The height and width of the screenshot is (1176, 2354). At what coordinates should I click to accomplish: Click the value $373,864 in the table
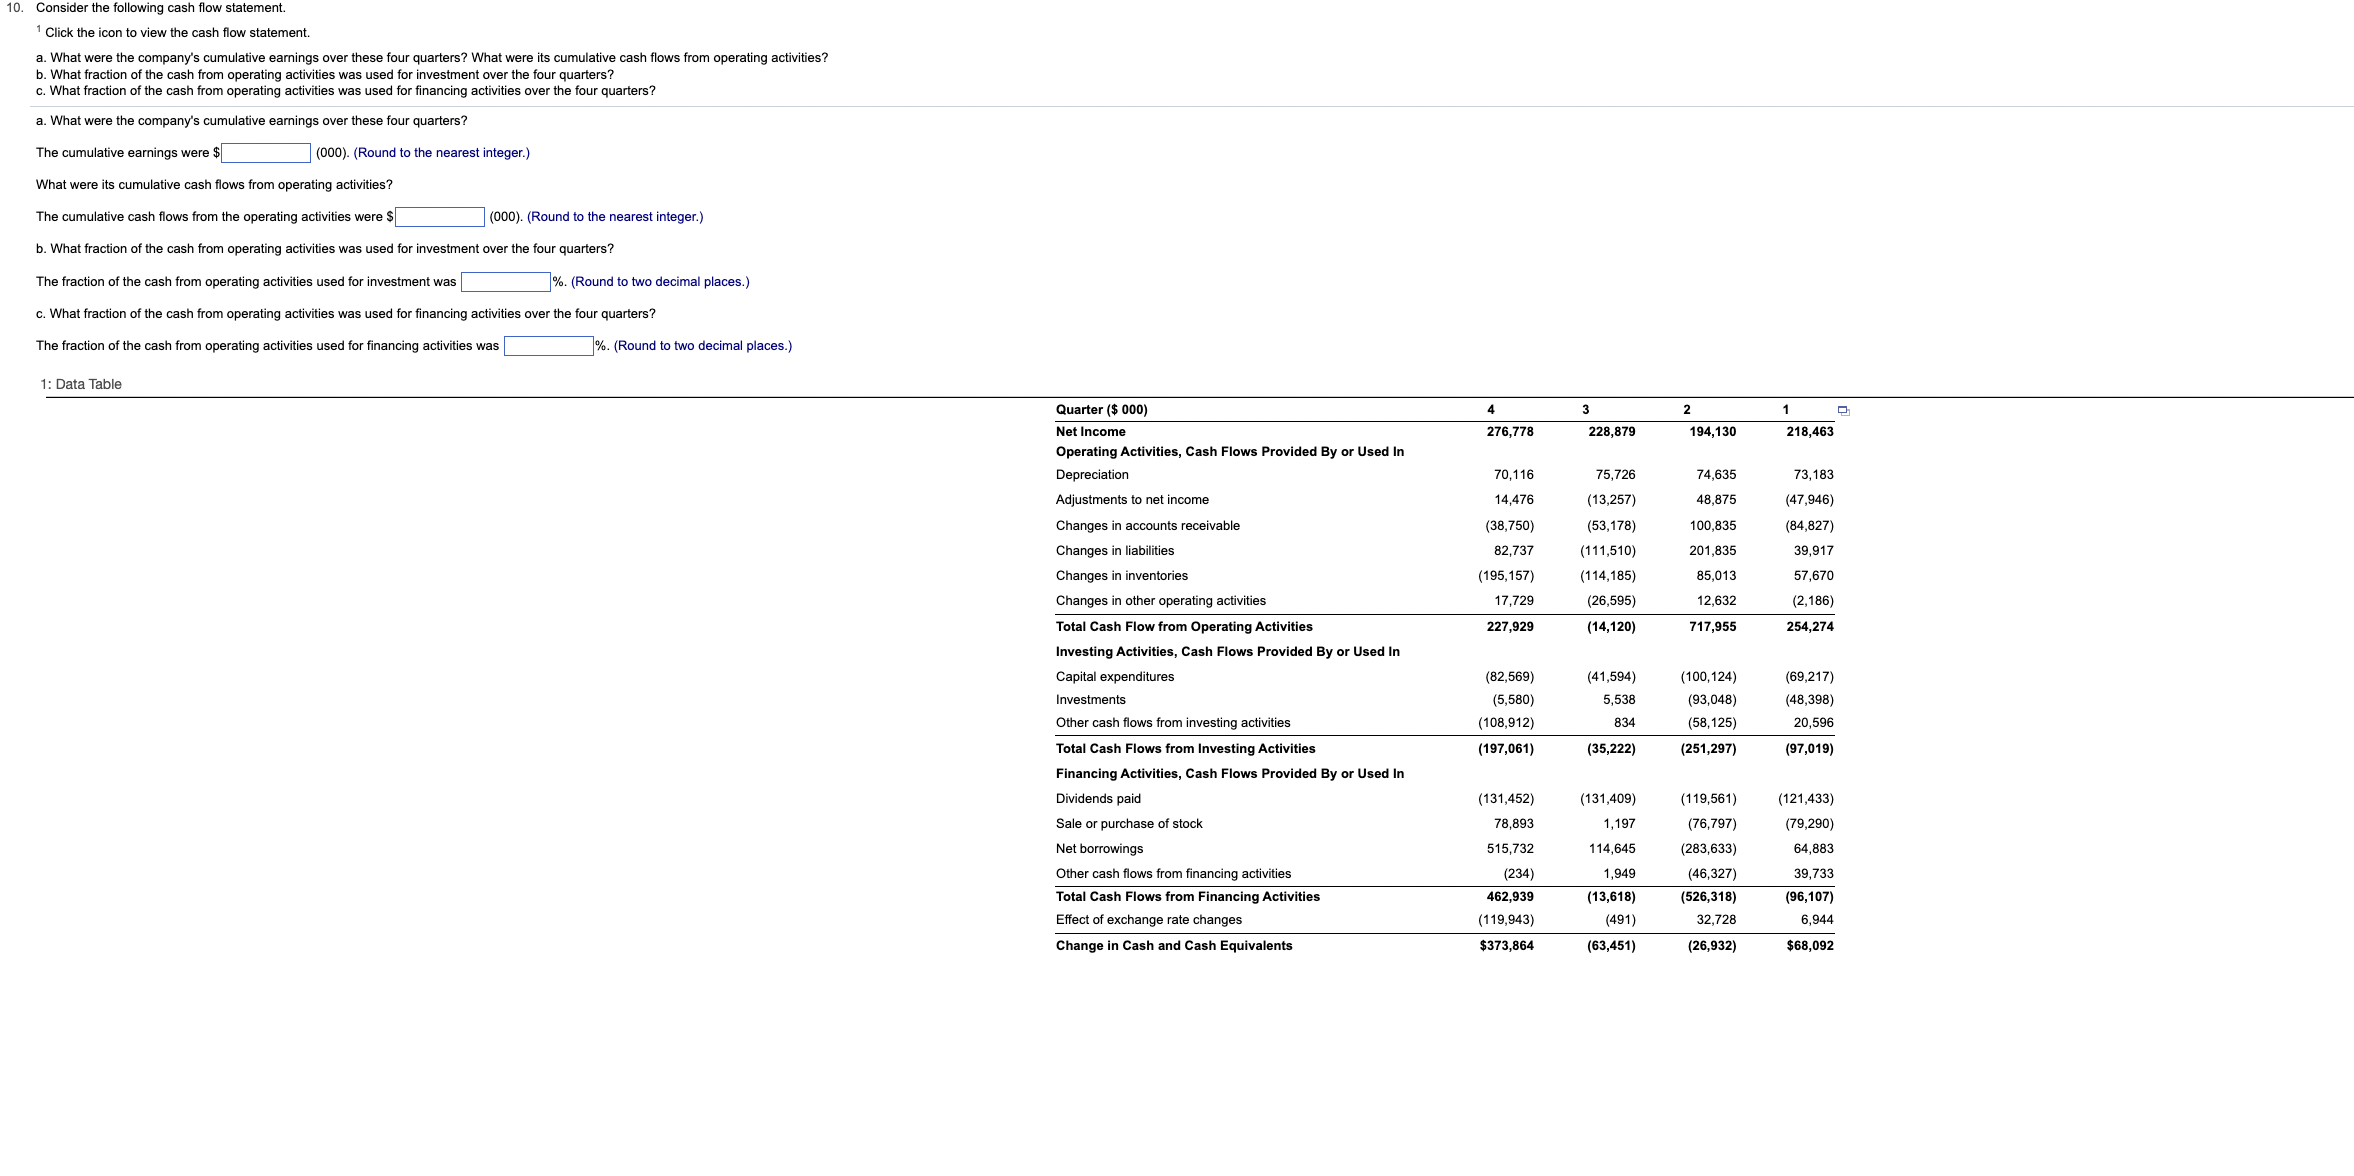point(1510,945)
